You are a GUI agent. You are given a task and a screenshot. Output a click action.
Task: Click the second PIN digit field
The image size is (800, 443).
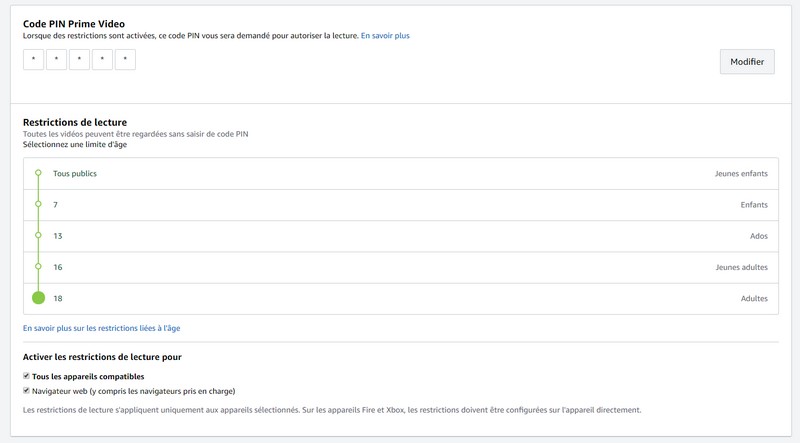(x=56, y=60)
